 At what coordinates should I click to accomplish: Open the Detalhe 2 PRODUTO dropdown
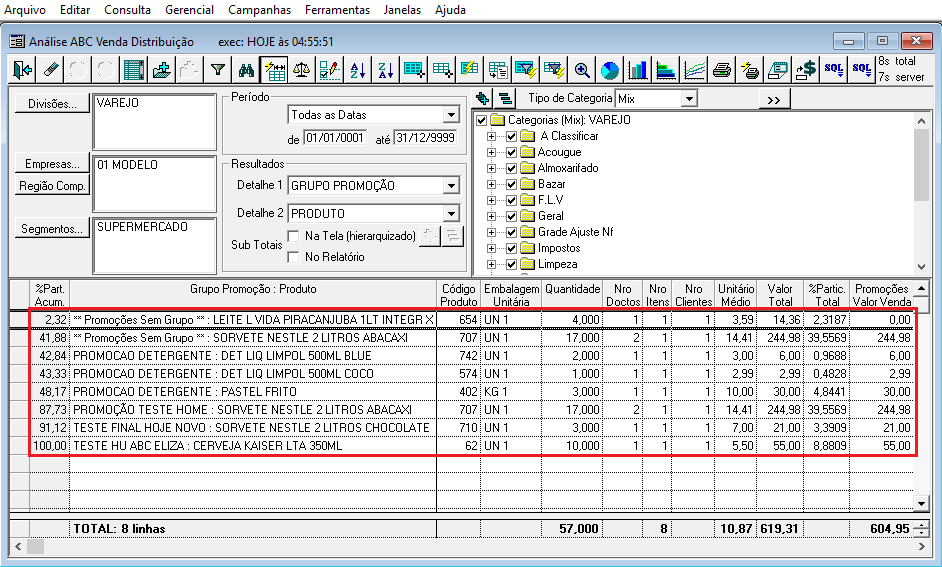point(451,213)
